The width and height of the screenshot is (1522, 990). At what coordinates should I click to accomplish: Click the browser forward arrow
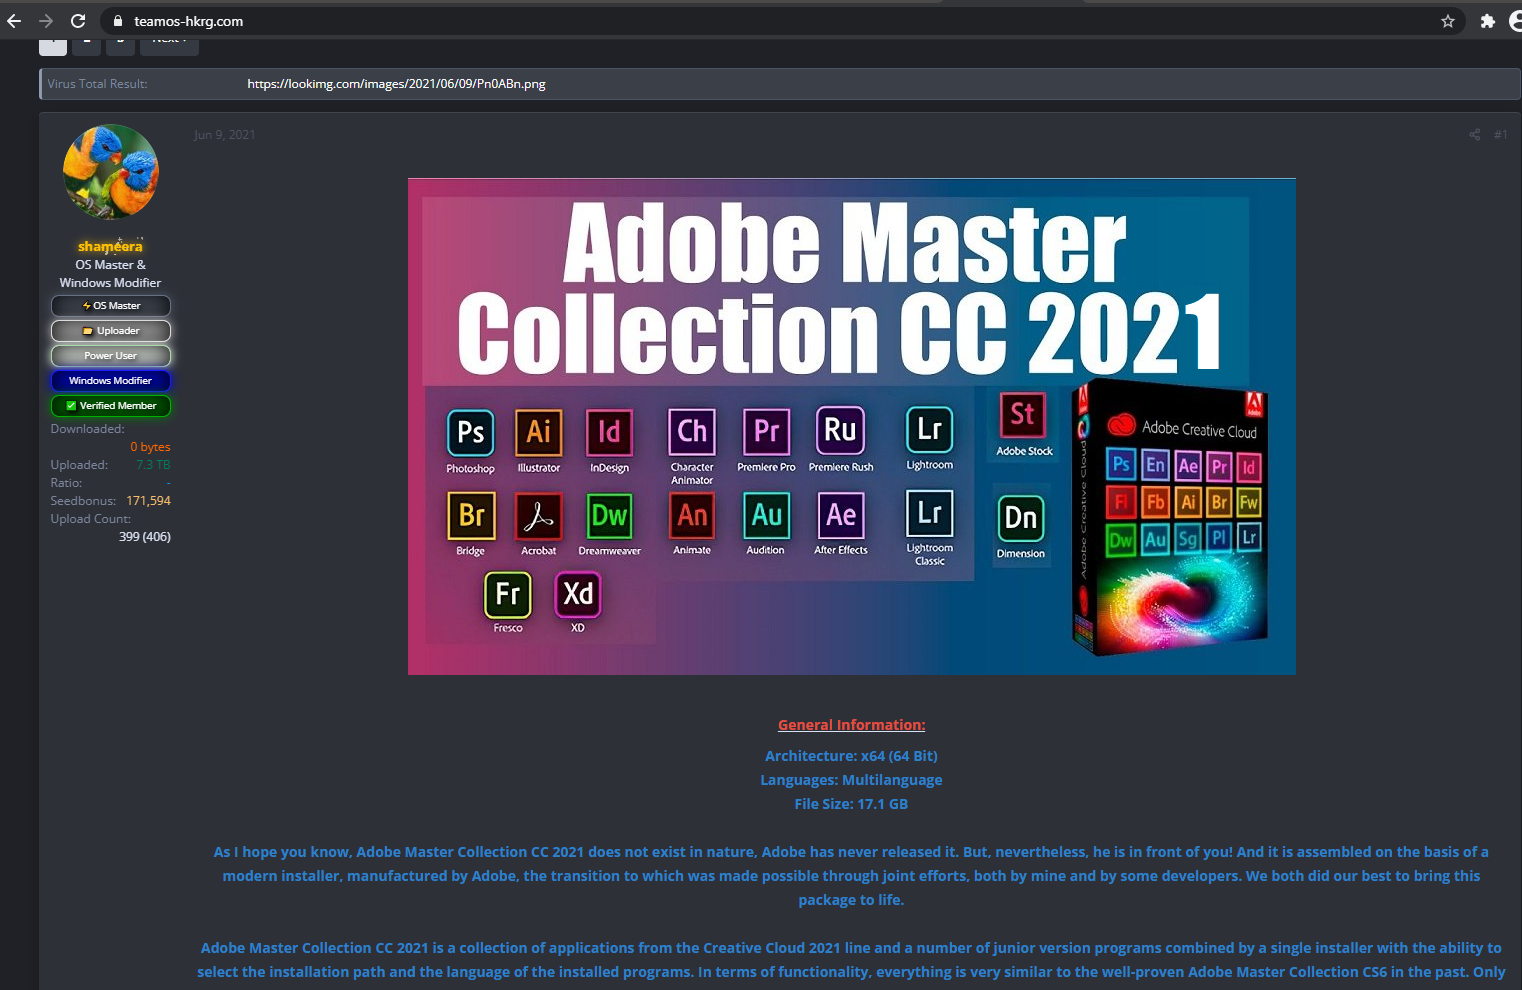(x=46, y=21)
